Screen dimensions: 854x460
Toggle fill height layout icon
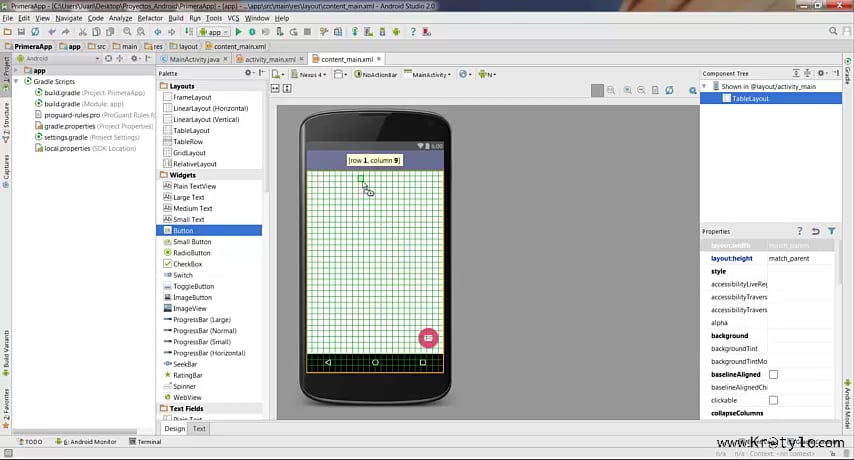coord(287,88)
